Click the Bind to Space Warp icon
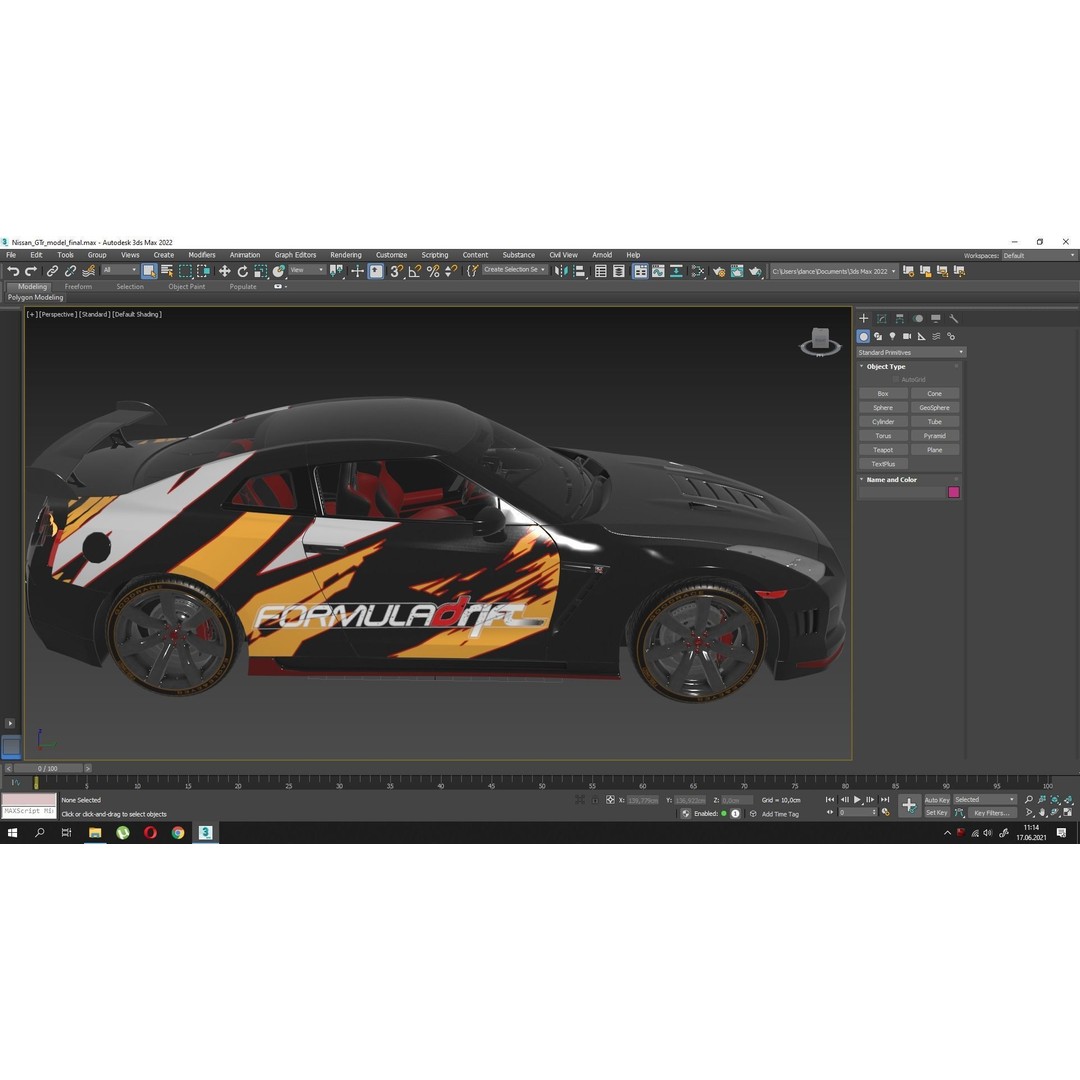The image size is (1080, 1080). click(x=88, y=271)
